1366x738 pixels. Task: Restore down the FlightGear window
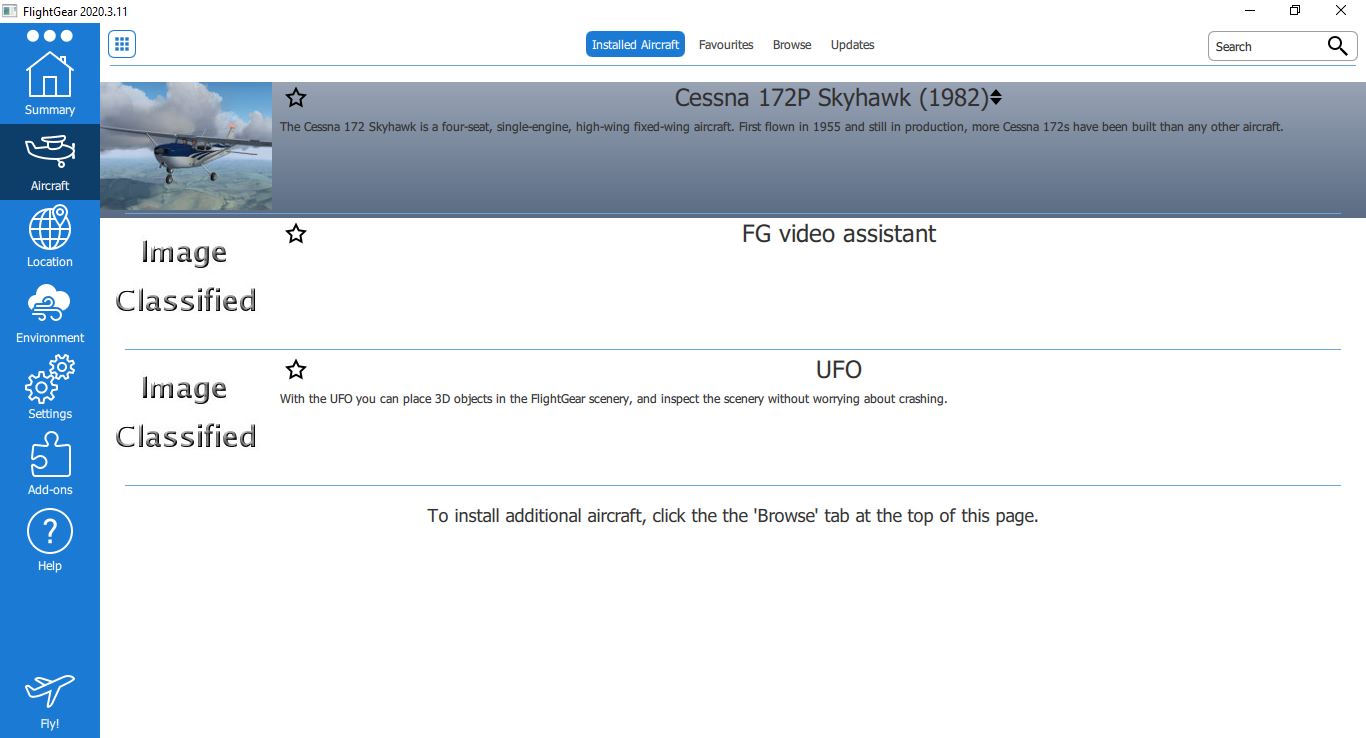click(1295, 11)
